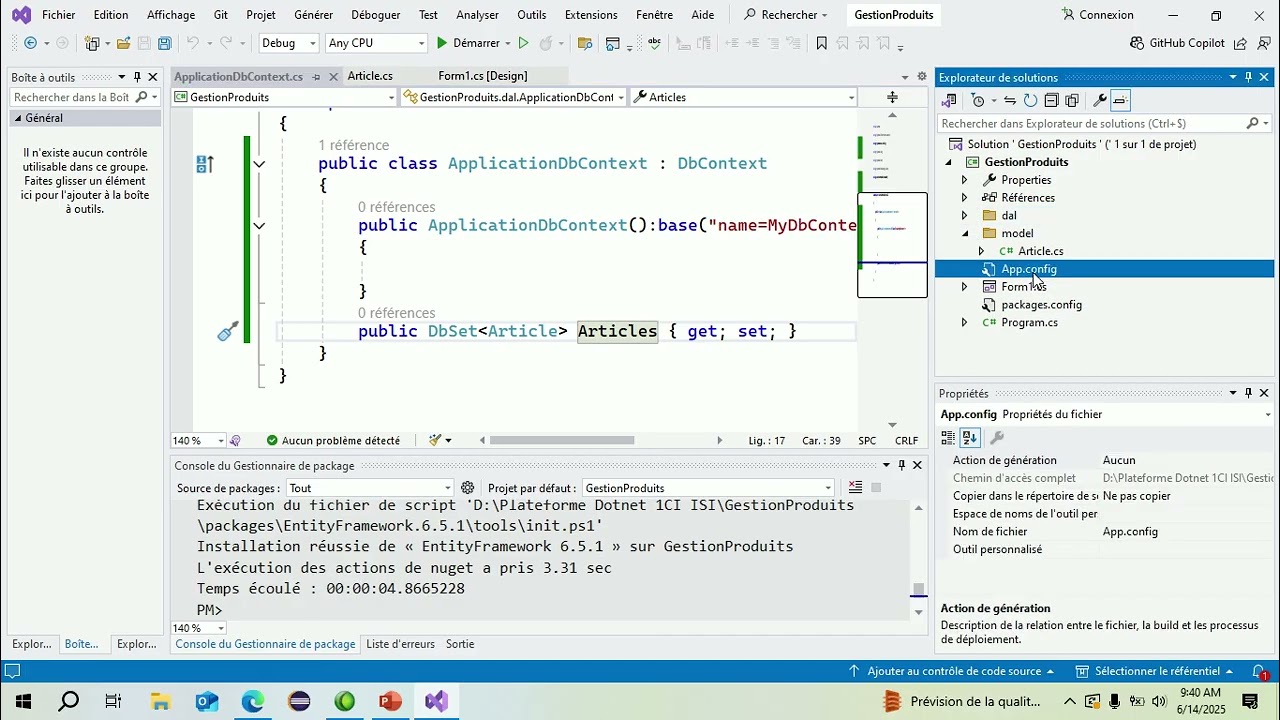Screen dimensions: 1280x720
Task: Pin the Boîte à outils panel
Action: (137, 77)
